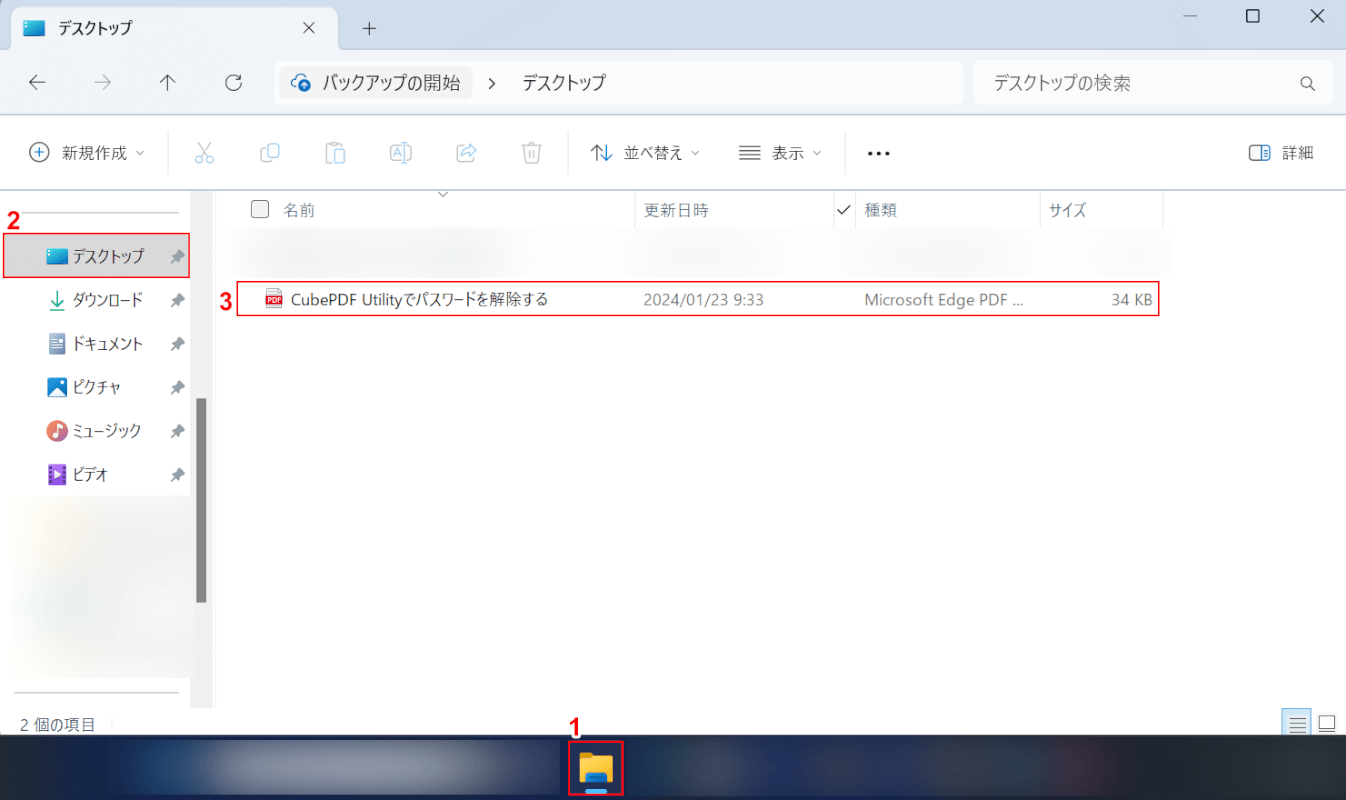Image resolution: width=1346 pixels, height=800 pixels.
Task: Select ミュージック in the sidebar
Action: [96, 431]
